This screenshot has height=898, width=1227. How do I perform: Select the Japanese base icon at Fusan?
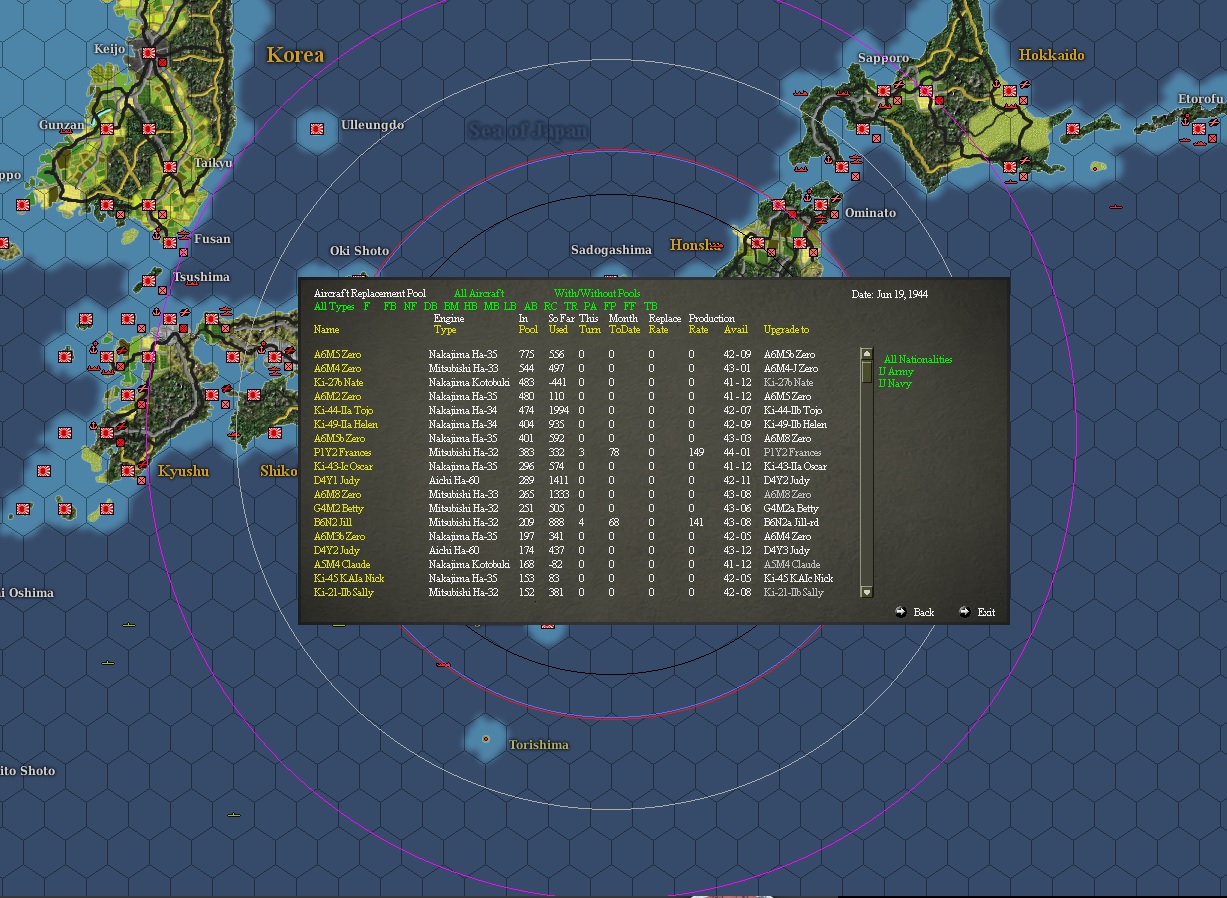170,242
